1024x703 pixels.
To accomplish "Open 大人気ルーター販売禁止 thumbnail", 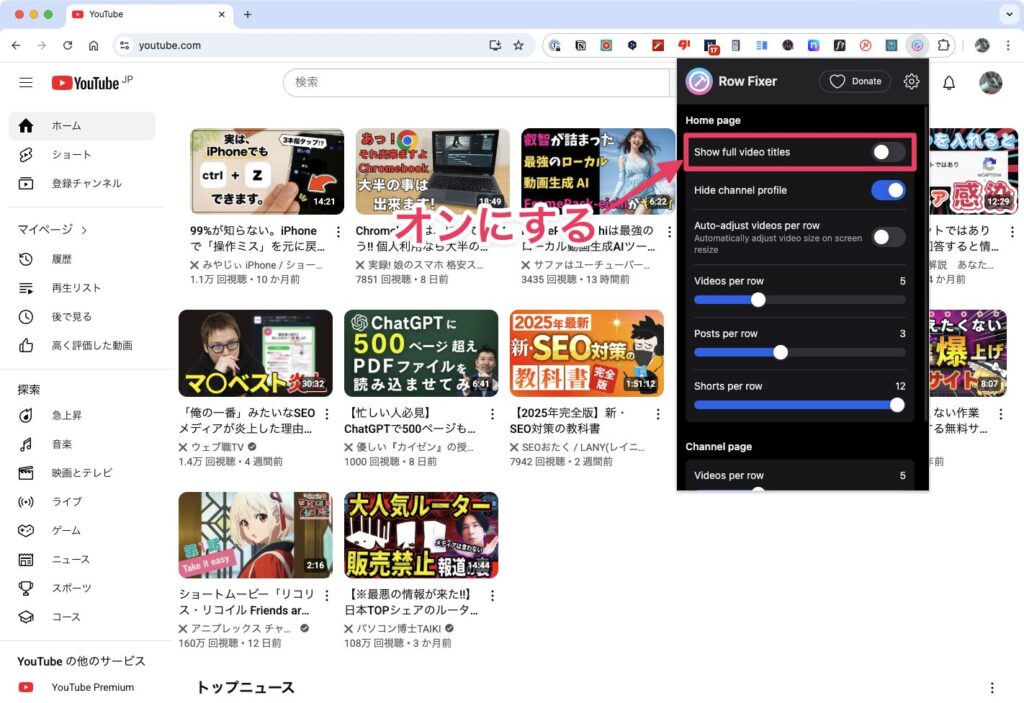I will (x=421, y=535).
